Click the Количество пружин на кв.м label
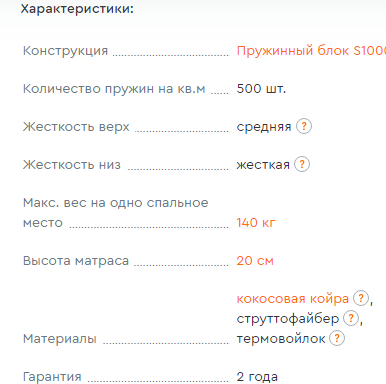The image size is (386, 384). [x=114, y=89]
